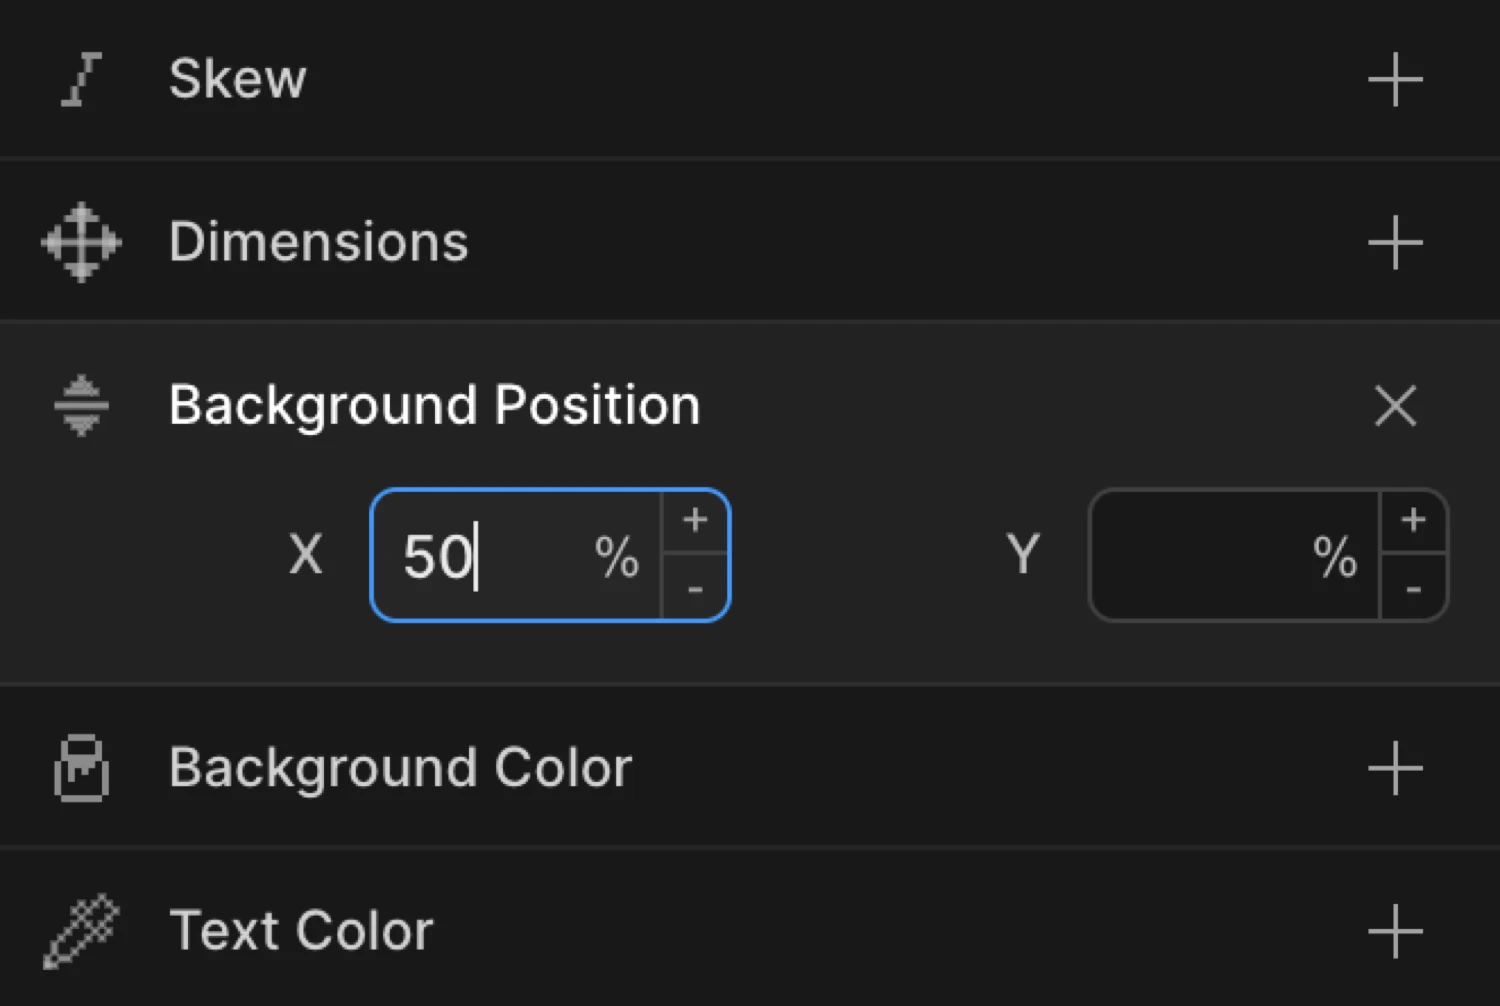Image resolution: width=1500 pixels, height=1006 pixels.
Task: Click the plus icon beside Dimensions
Action: (1396, 241)
